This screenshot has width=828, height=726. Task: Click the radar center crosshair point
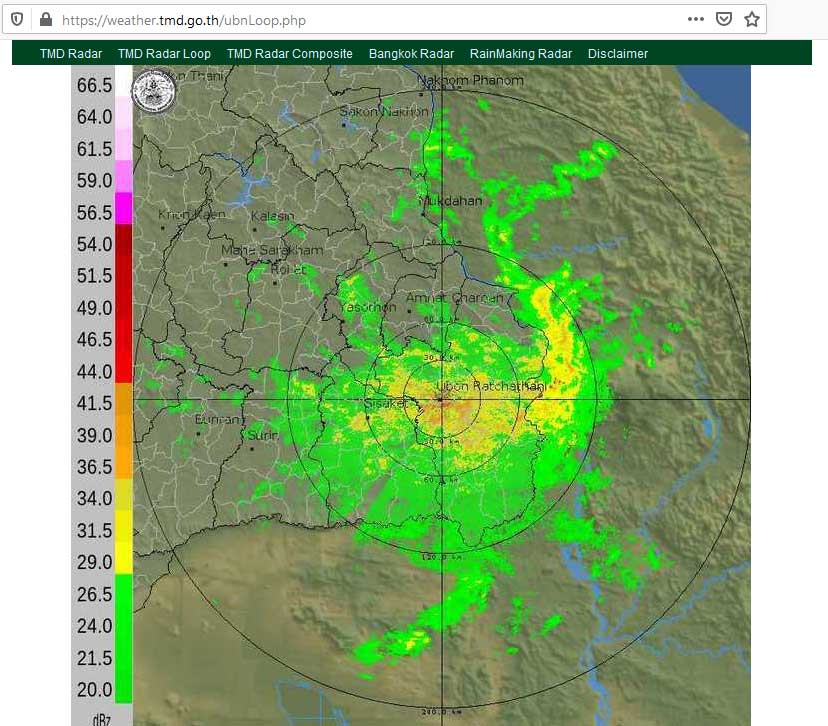pos(441,400)
